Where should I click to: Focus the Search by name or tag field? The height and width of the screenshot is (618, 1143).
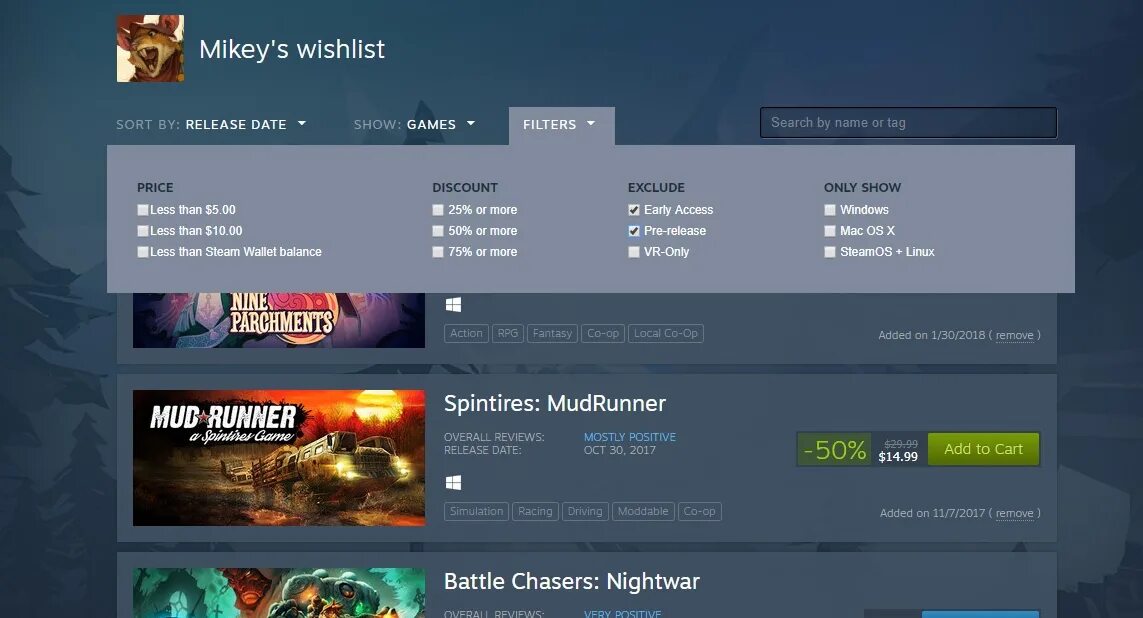pos(908,122)
